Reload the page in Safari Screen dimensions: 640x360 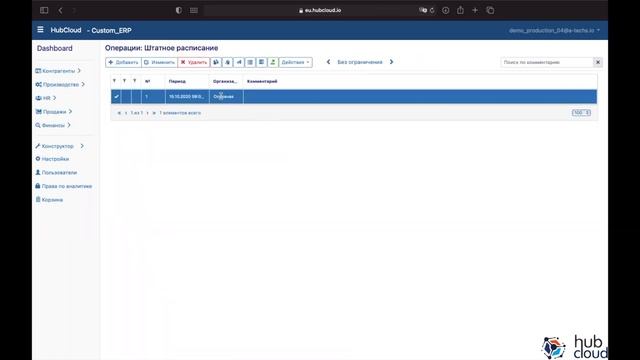coord(432,10)
